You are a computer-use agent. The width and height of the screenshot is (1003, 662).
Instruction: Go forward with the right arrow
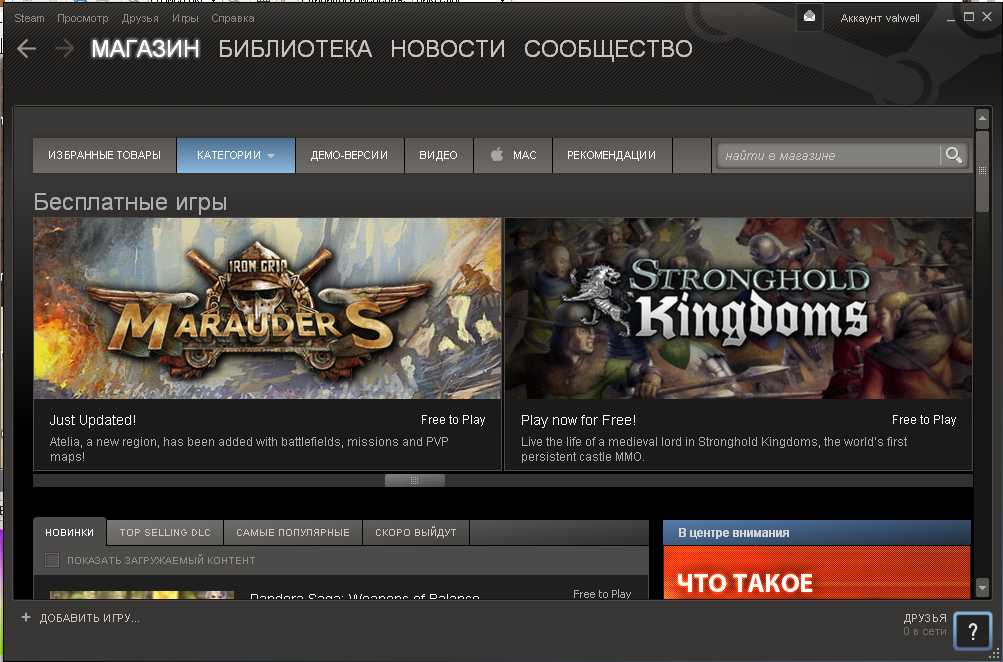click(x=64, y=49)
